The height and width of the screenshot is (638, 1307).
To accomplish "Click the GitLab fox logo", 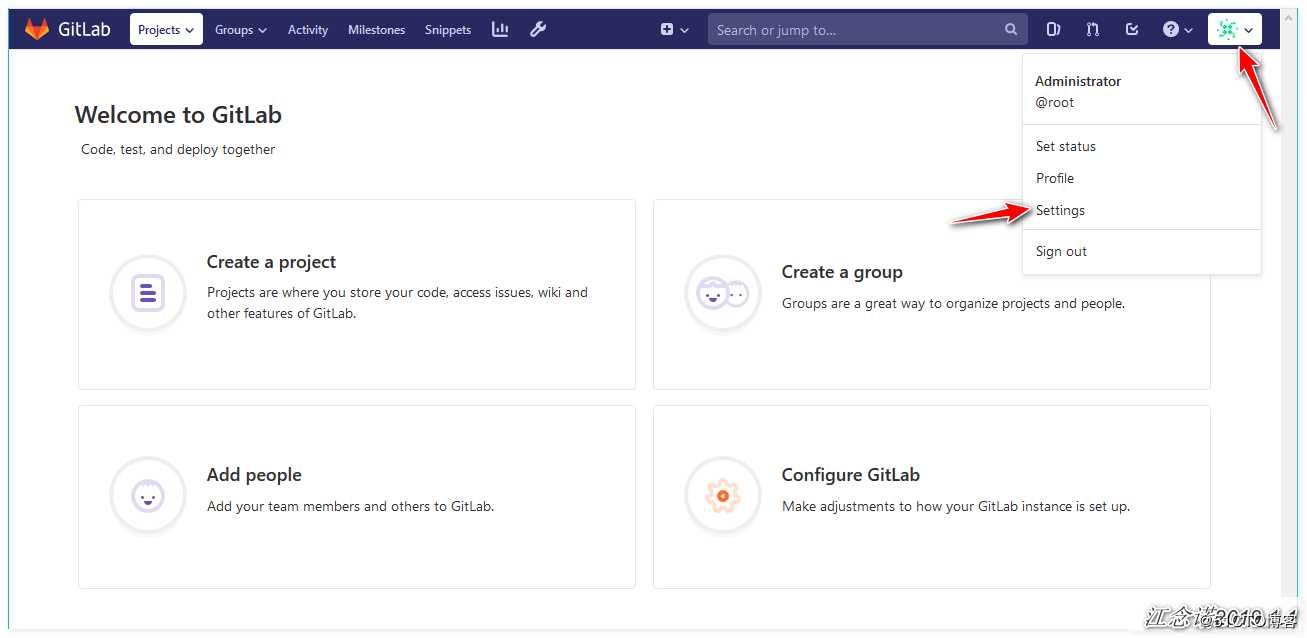I will (37, 29).
